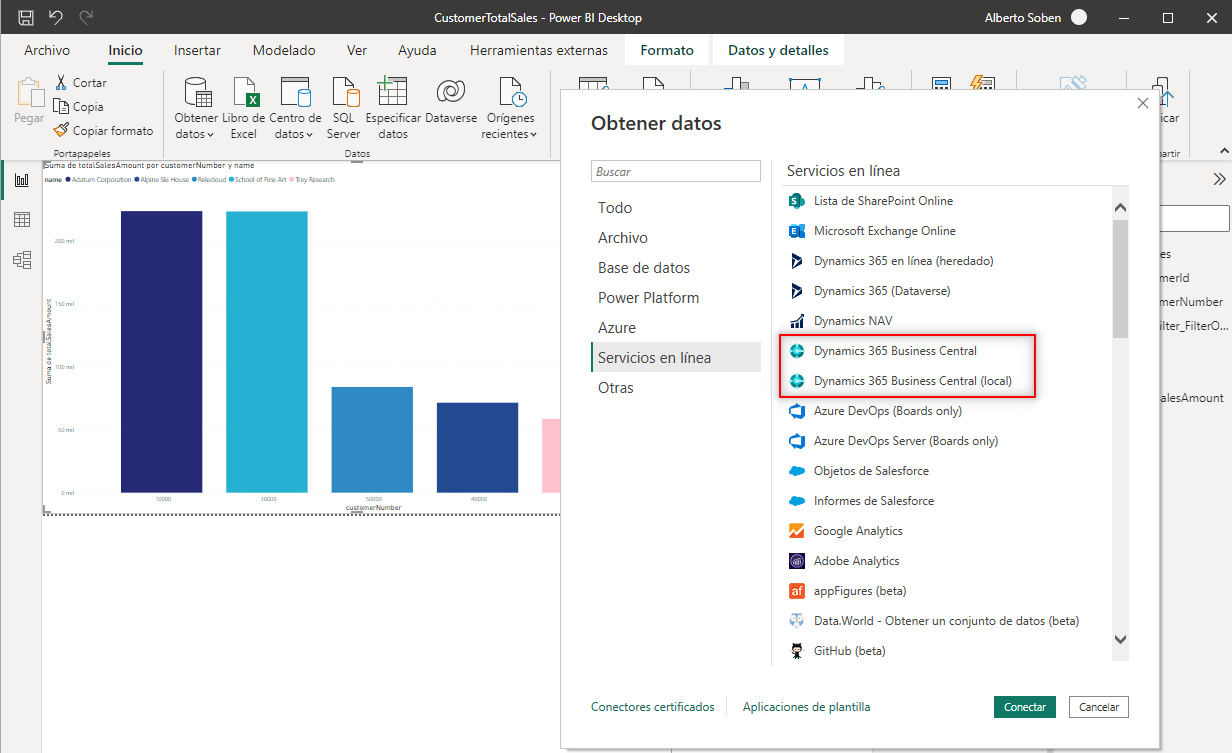The width and height of the screenshot is (1232, 753).
Task: Click the Buscar search field
Action: (675, 171)
